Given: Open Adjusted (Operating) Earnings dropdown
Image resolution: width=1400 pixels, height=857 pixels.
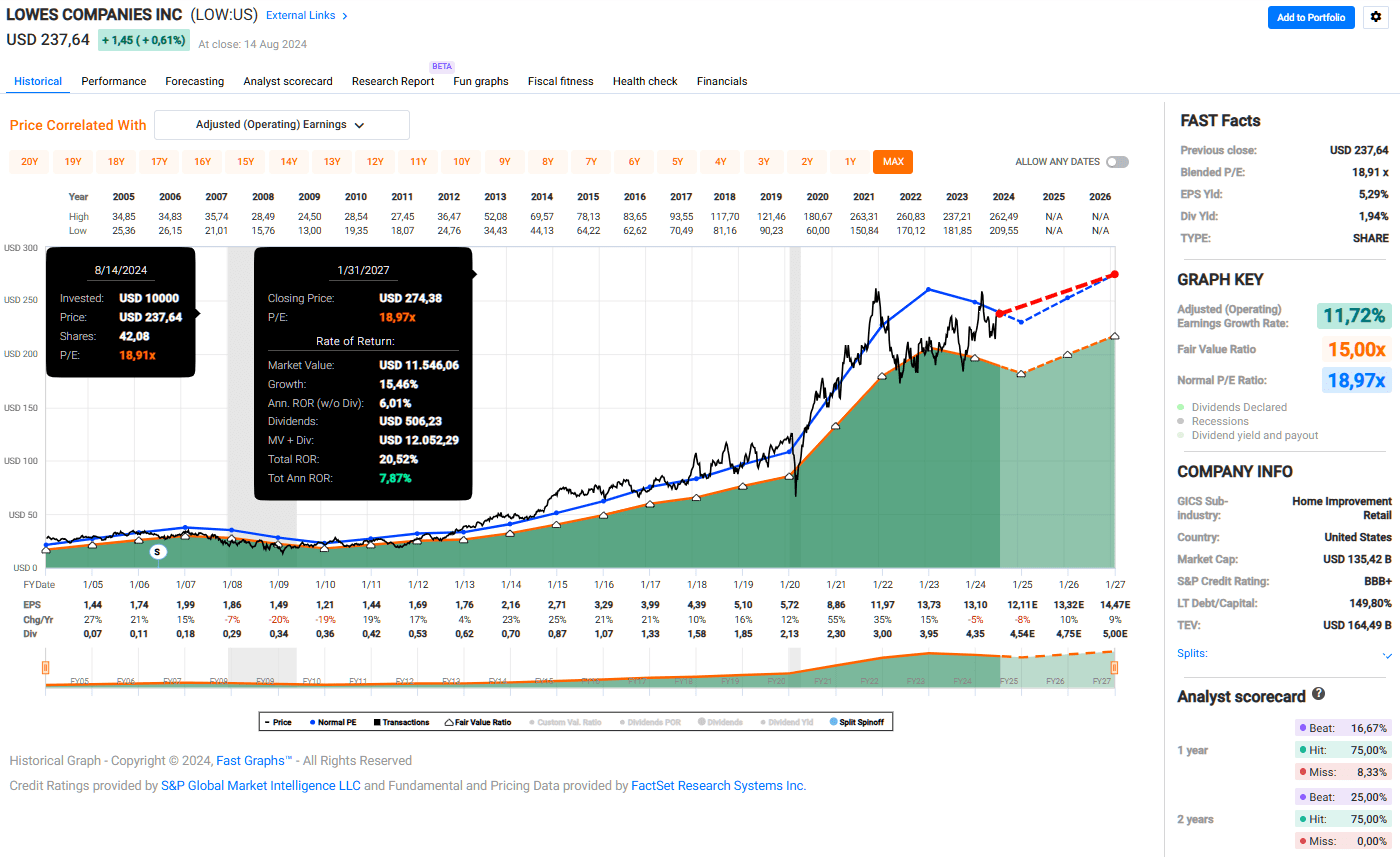Looking at the screenshot, I should 281,125.
